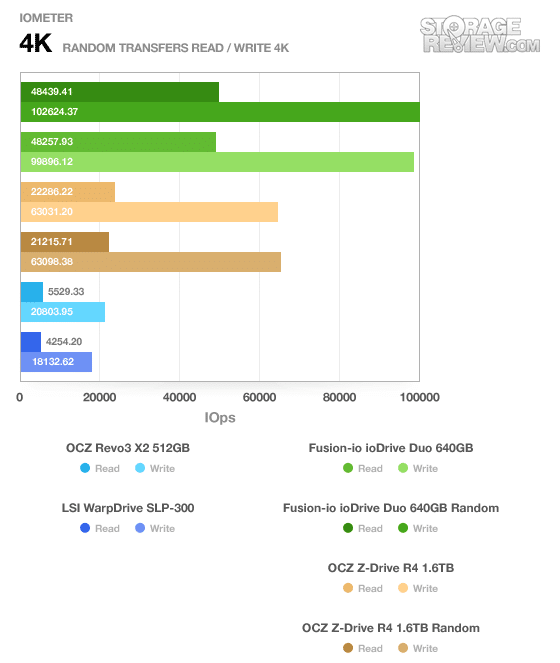Click OCZ Z-Drive R4 1.6TB Read dot
560x663 pixels.
pos(348,588)
